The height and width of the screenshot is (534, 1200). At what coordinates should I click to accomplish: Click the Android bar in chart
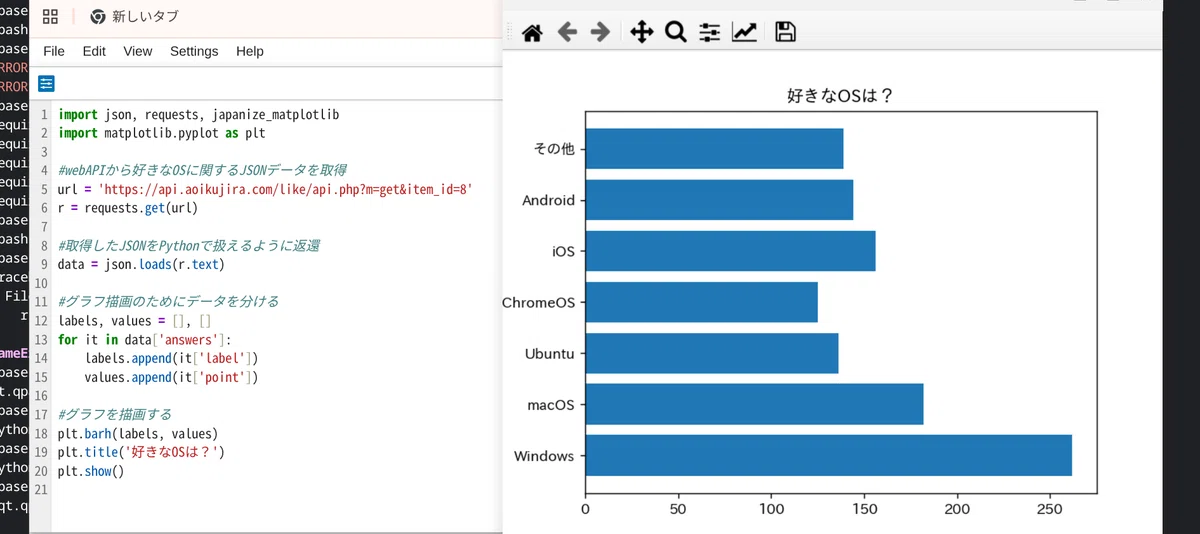click(x=719, y=200)
